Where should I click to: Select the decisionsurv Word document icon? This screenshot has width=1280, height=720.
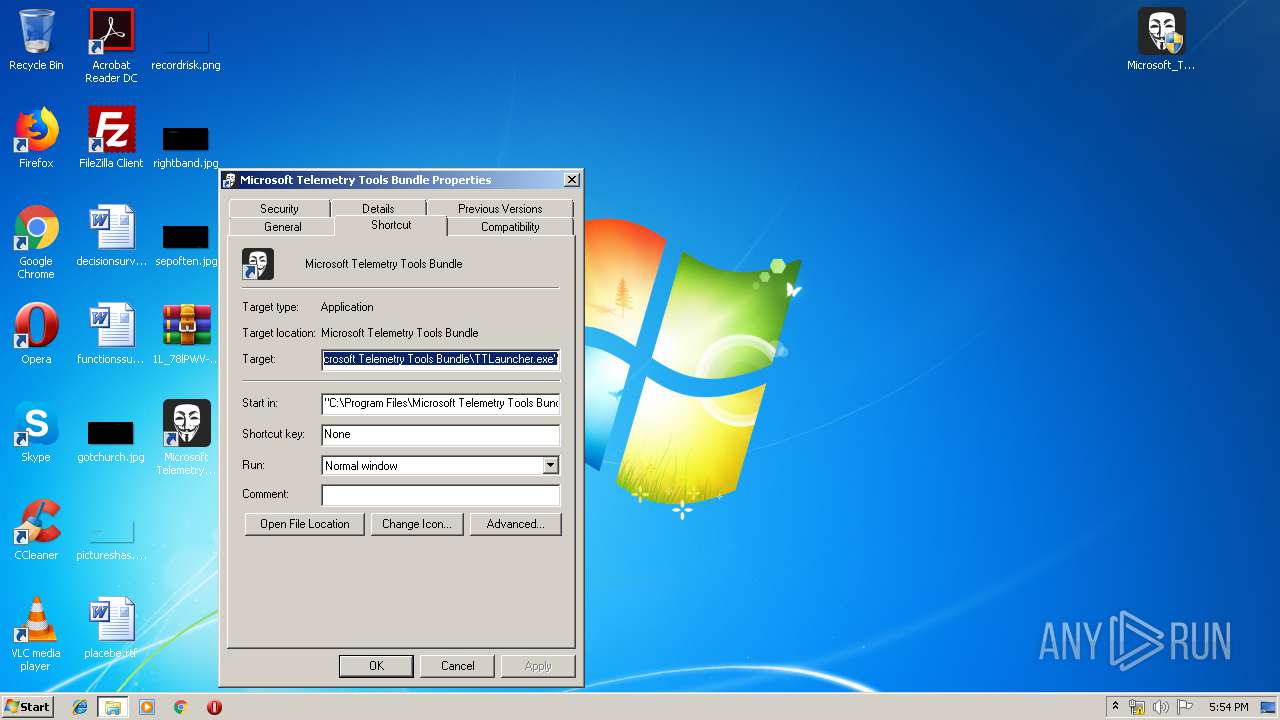pyautogui.click(x=111, y=236)
